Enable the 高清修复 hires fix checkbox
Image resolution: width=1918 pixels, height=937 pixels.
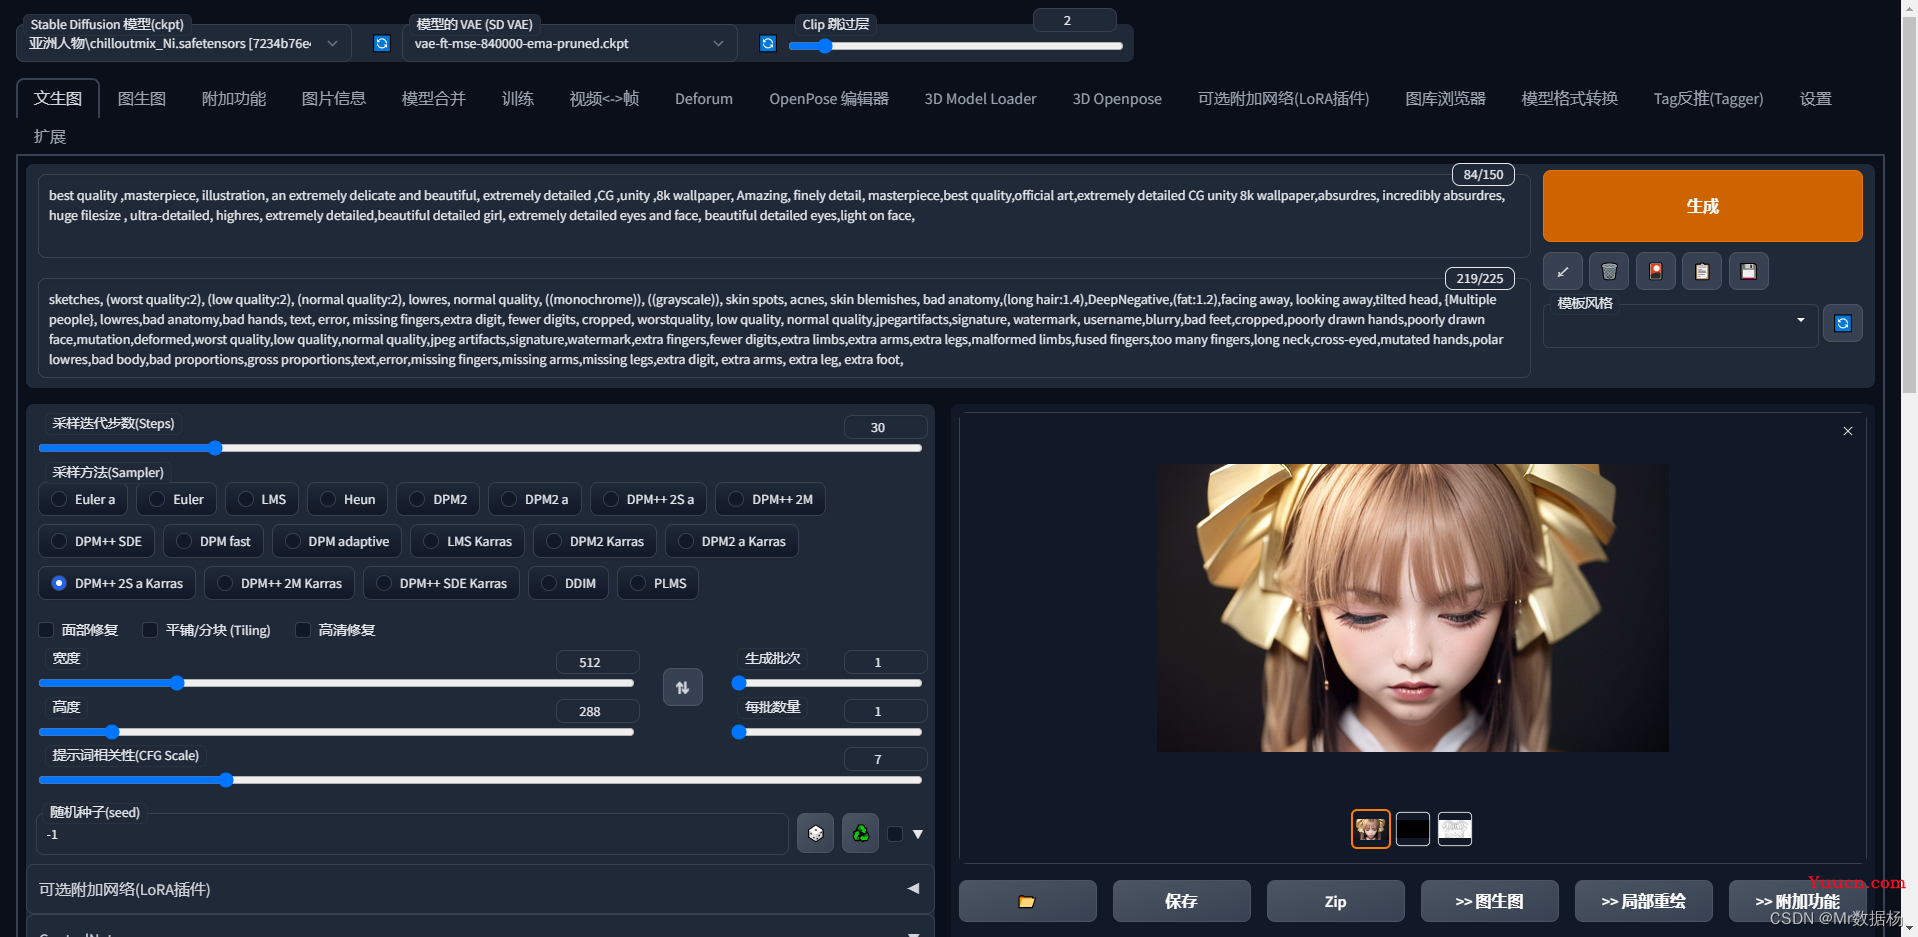pos(303,630)
